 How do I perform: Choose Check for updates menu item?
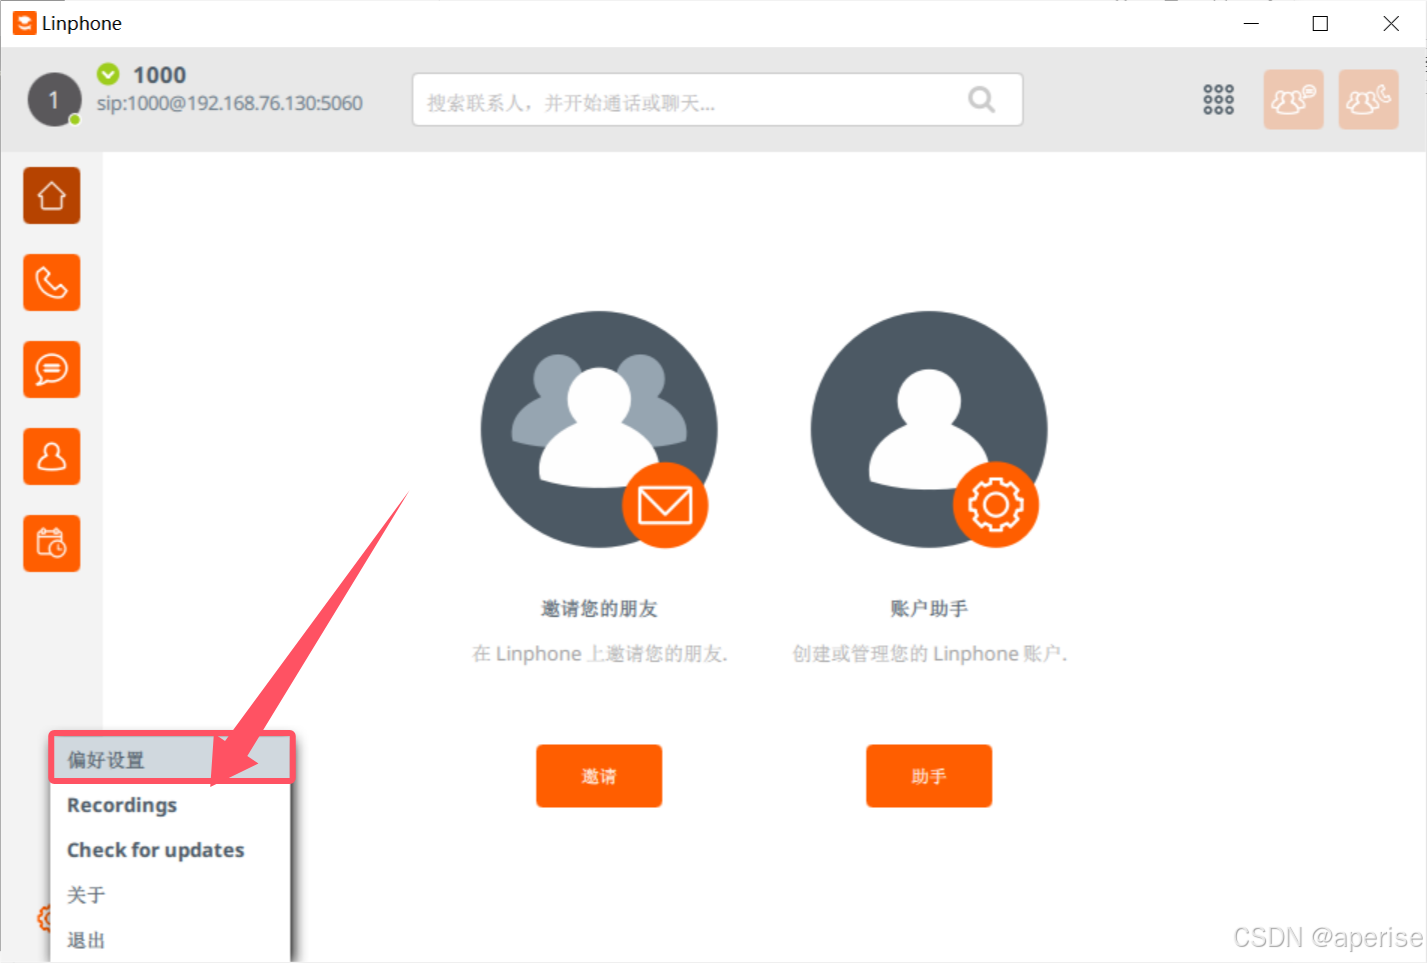pos(171,850)
